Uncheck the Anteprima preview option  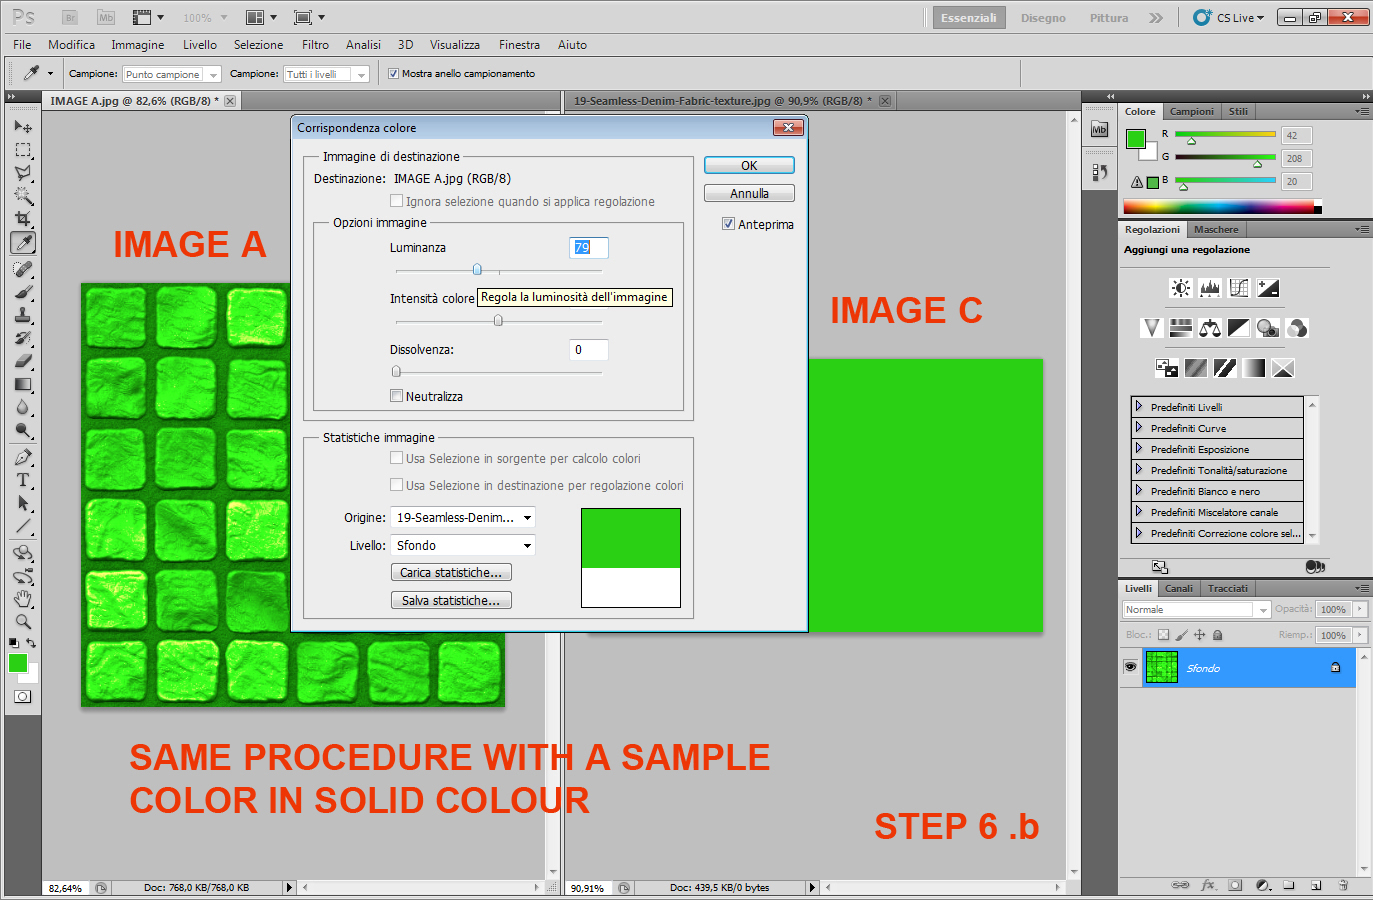pyautogui.click(x=728, y=224)
